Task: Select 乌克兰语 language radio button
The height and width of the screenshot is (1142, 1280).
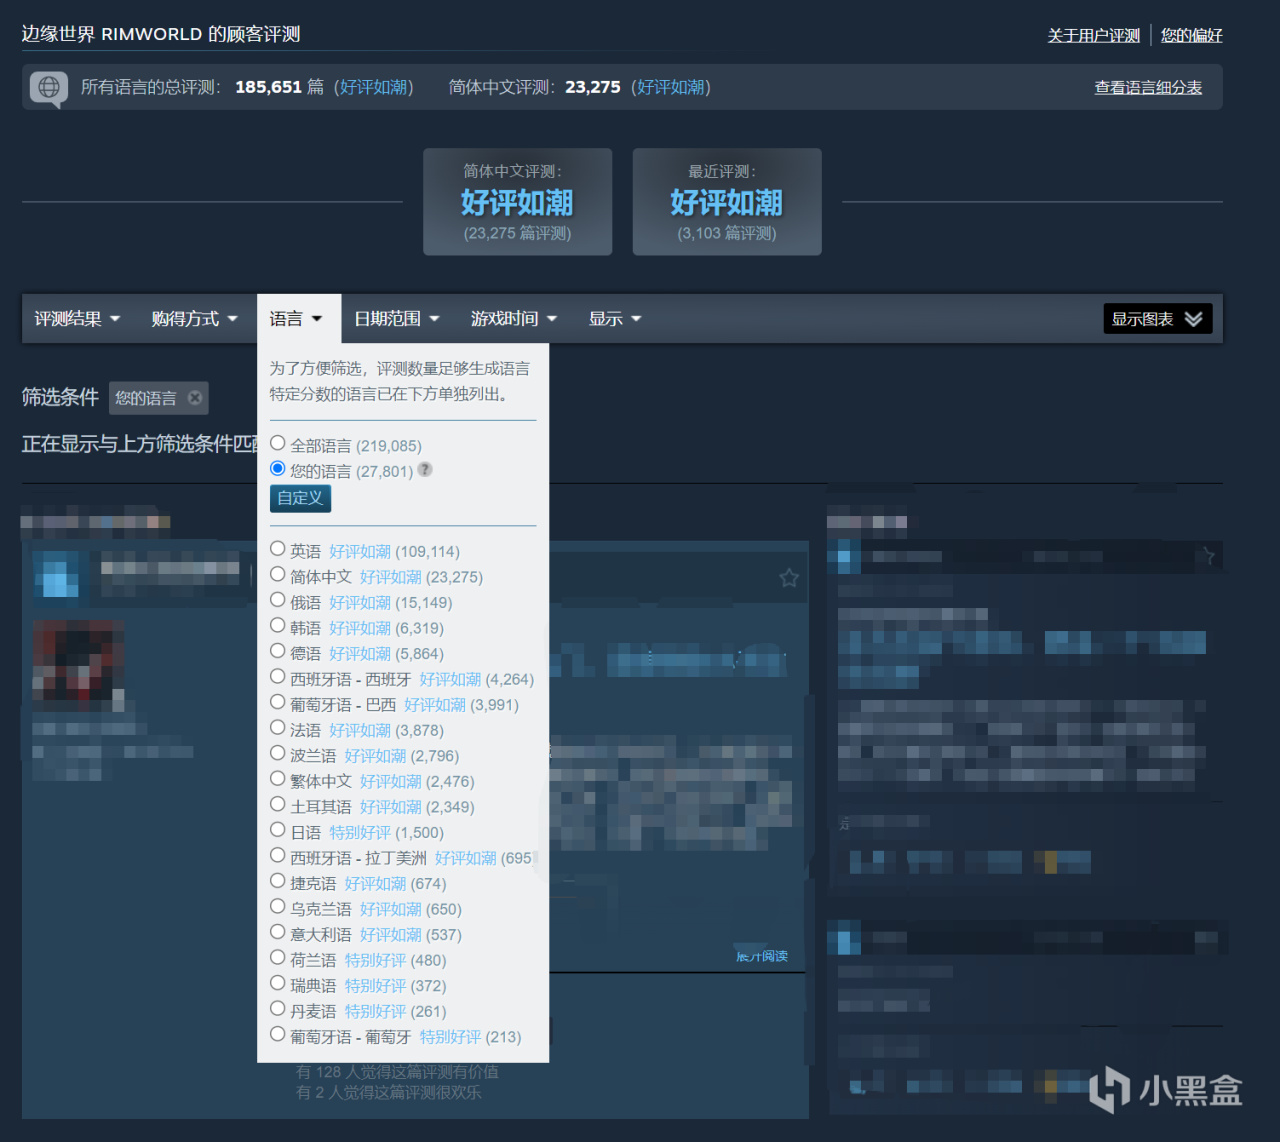Action: point(278,907)
